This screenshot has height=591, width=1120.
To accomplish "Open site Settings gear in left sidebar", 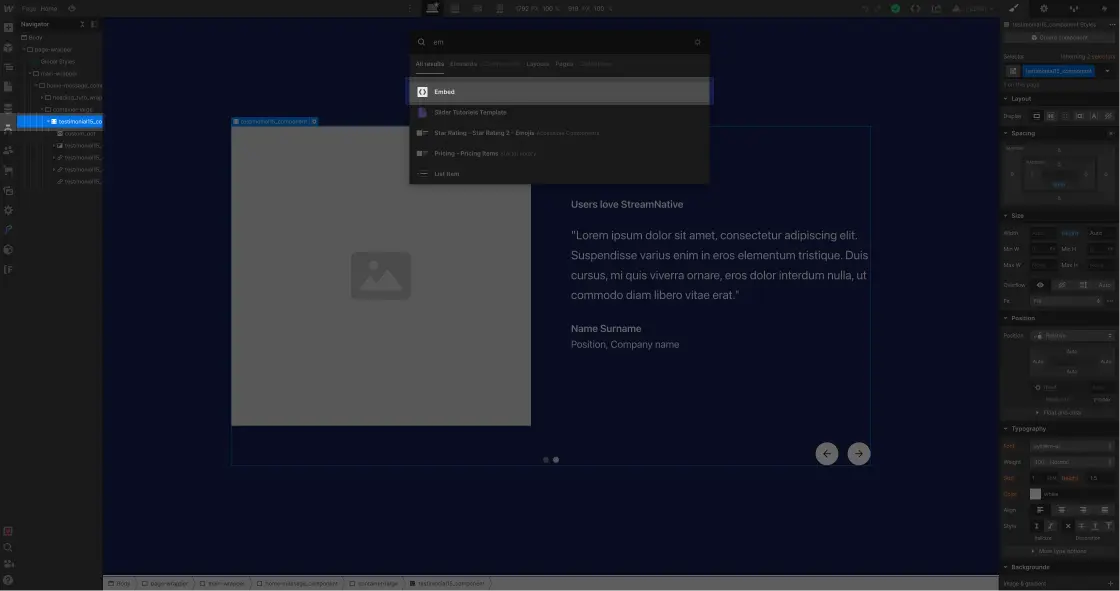I will (x=8, y=211).
